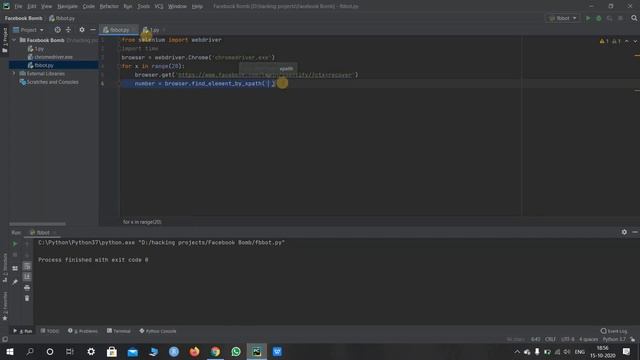Click the restore layout icon in Run panel
This screenshot has height=360, width=640.
point(15,269)
